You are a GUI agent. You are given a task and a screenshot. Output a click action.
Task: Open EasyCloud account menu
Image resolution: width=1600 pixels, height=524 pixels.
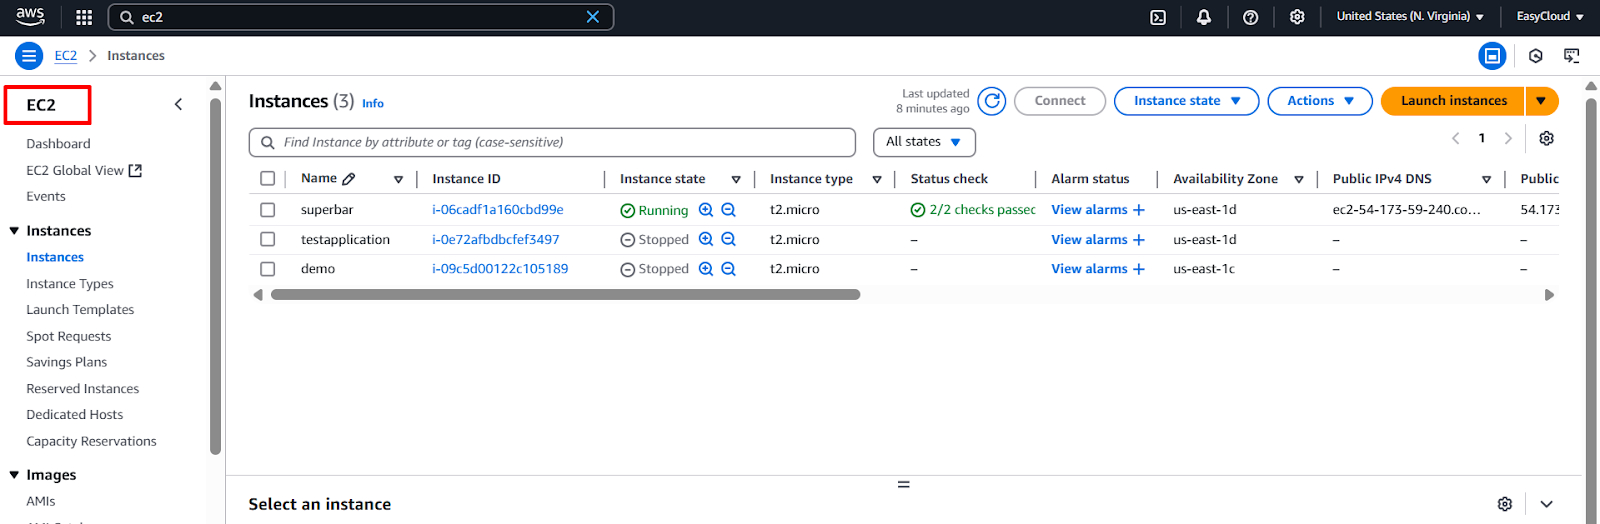(1550, 17)
